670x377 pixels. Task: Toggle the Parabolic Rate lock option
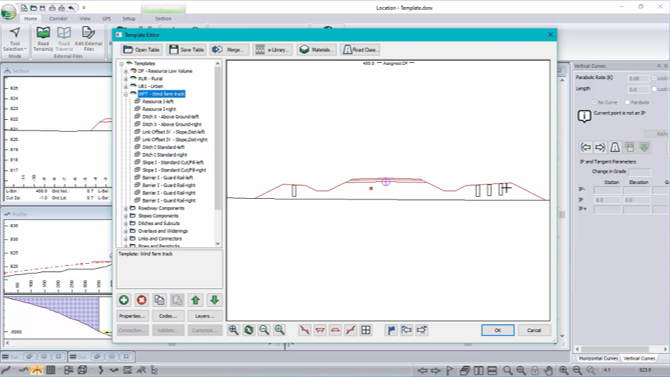(654, 78)
